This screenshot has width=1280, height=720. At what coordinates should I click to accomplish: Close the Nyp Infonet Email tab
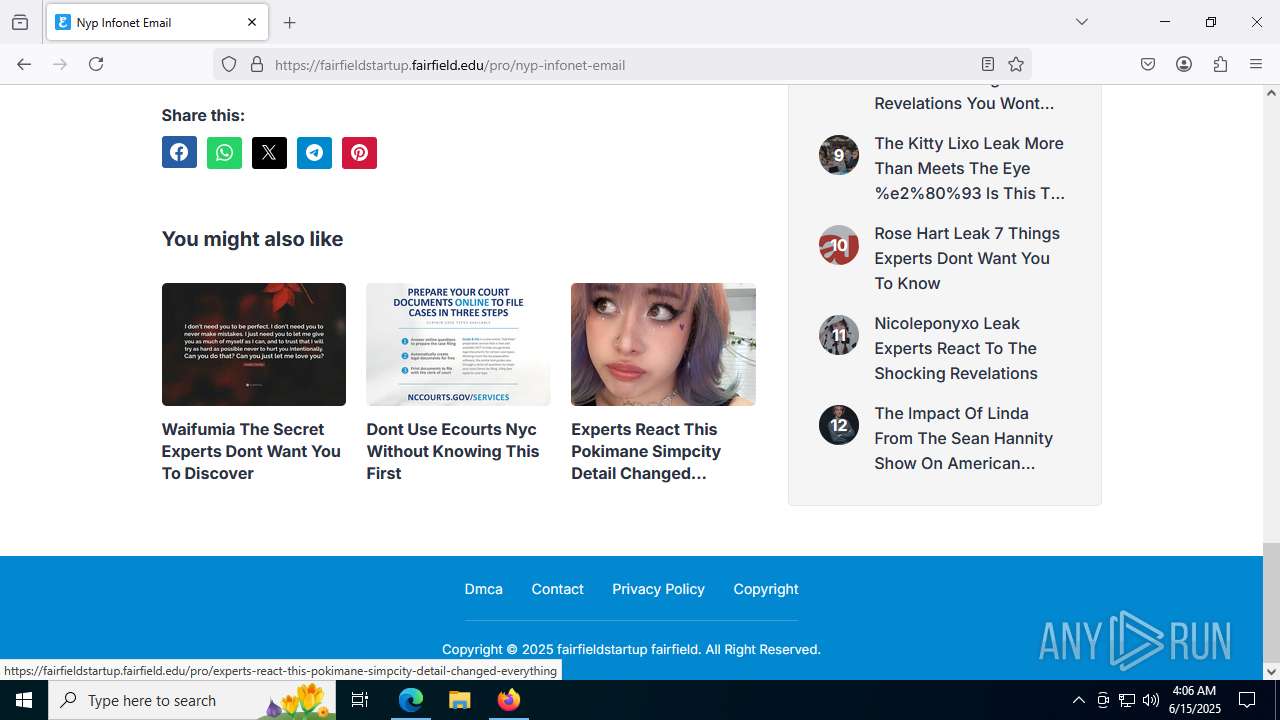[x=252, y=22]
